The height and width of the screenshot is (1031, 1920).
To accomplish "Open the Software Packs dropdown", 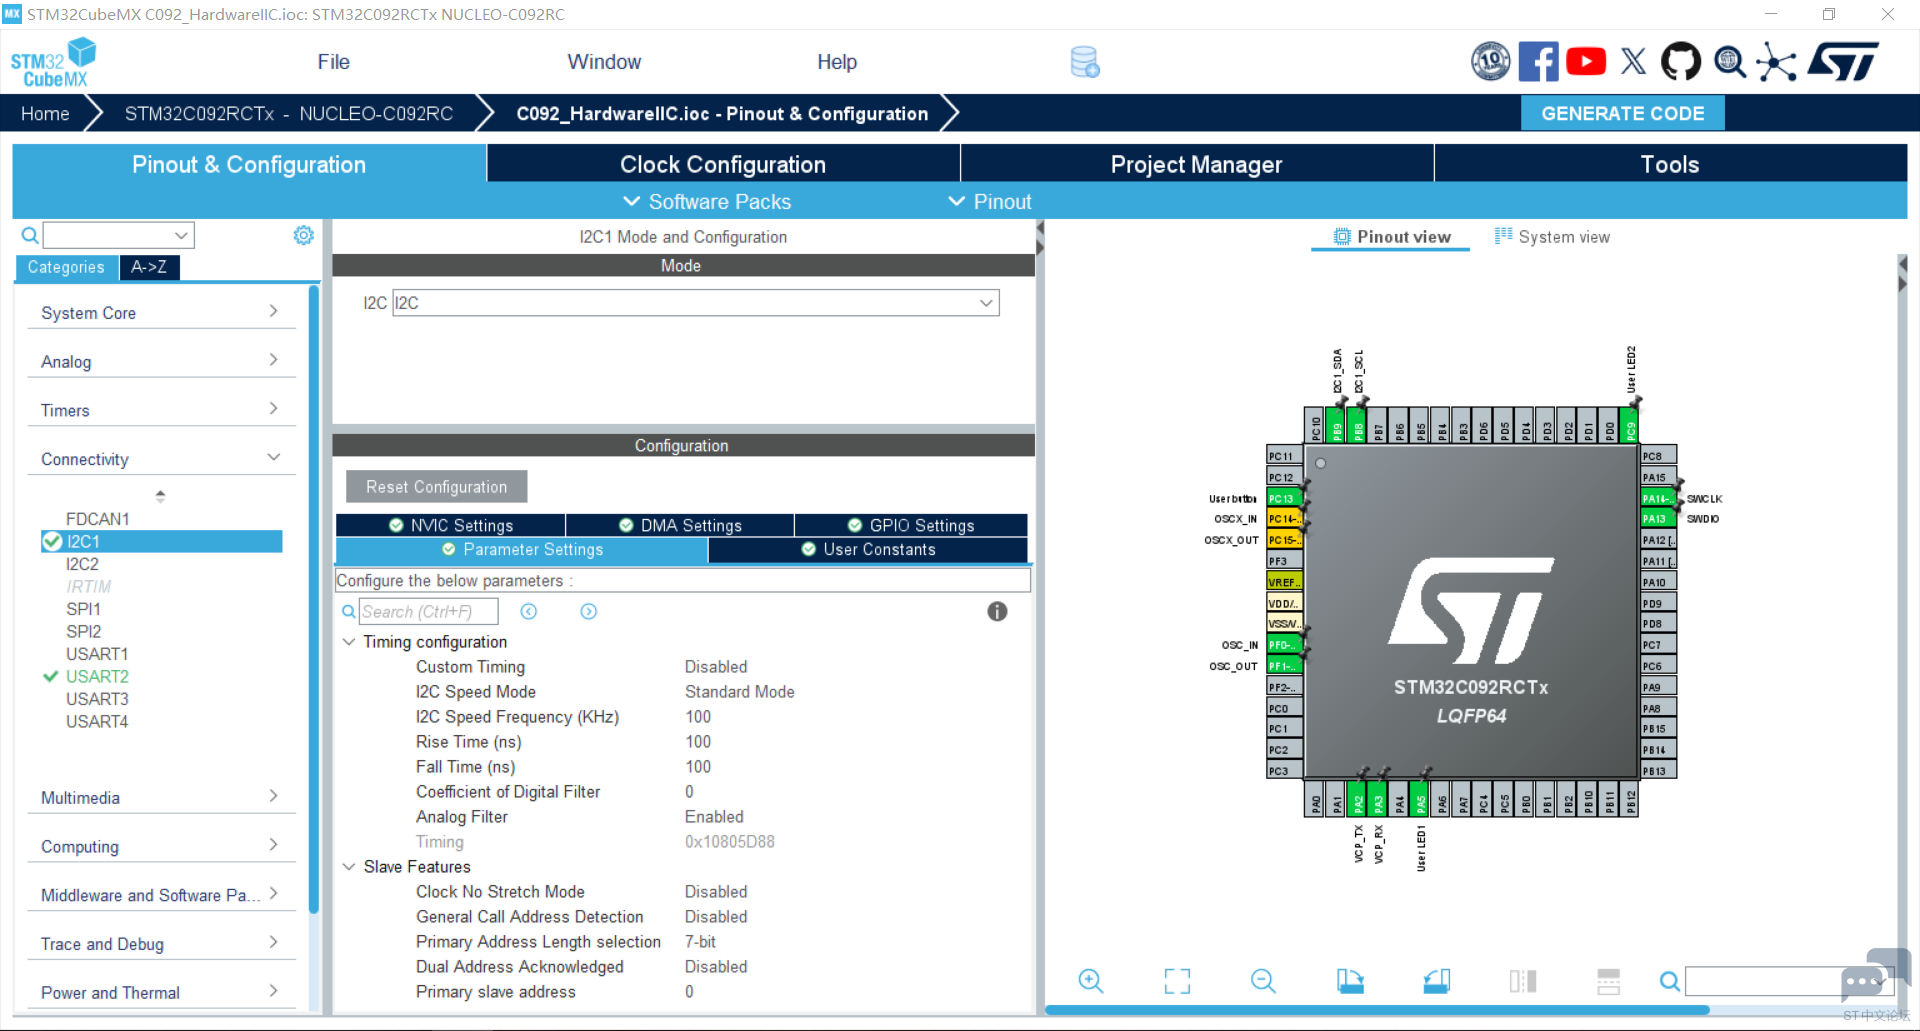I will coord(707,201).
